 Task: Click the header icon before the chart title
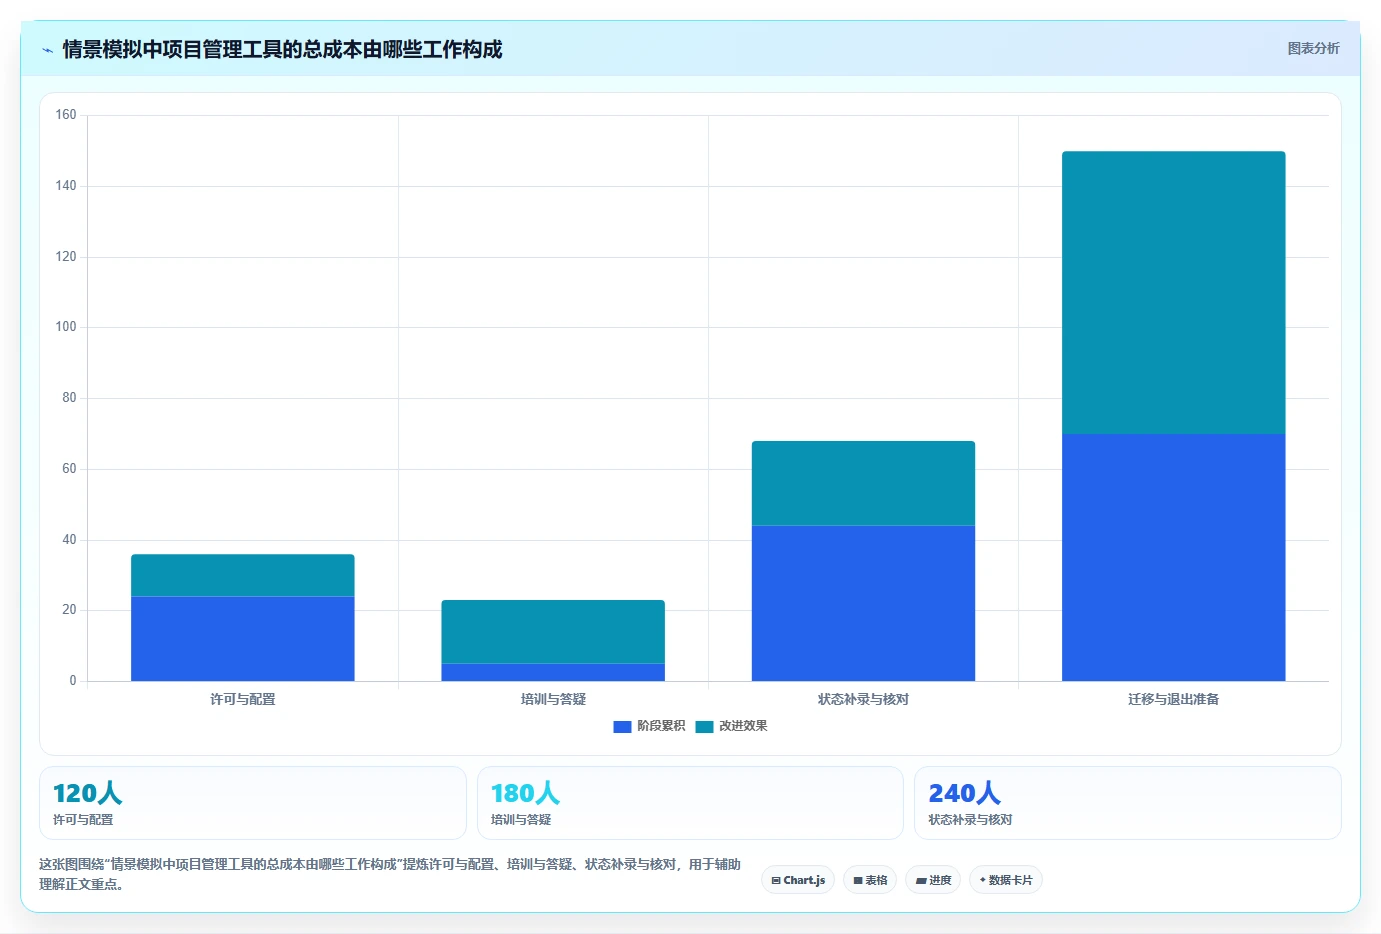point(47,50)
